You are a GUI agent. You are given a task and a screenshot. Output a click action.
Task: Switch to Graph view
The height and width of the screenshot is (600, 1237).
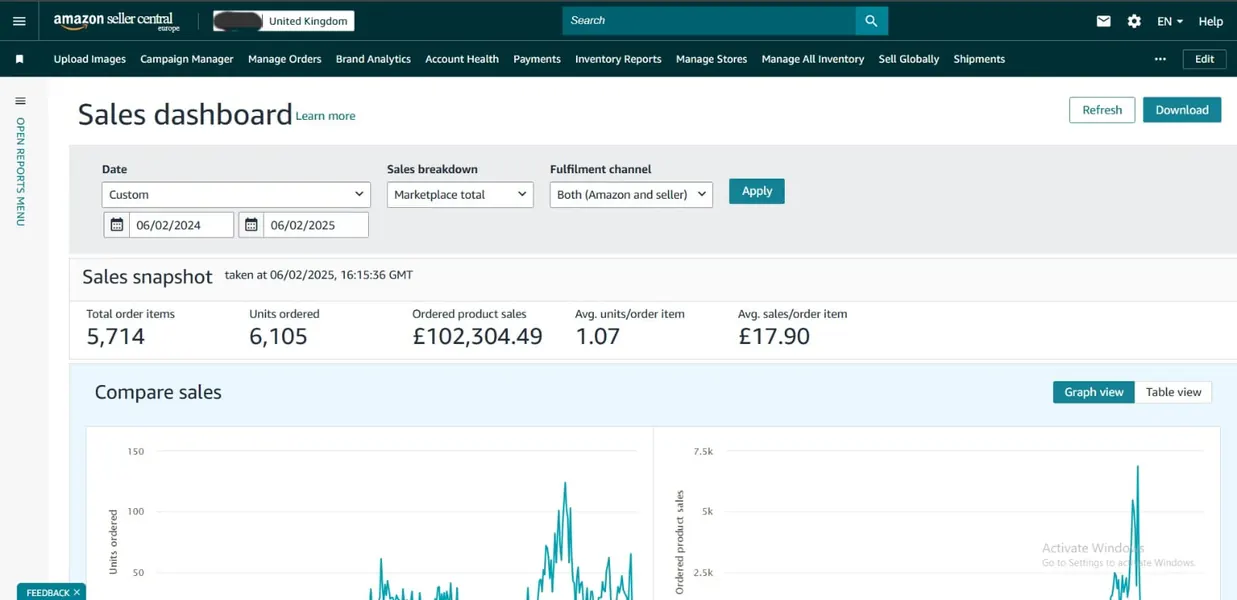[x=1094, y=392]
